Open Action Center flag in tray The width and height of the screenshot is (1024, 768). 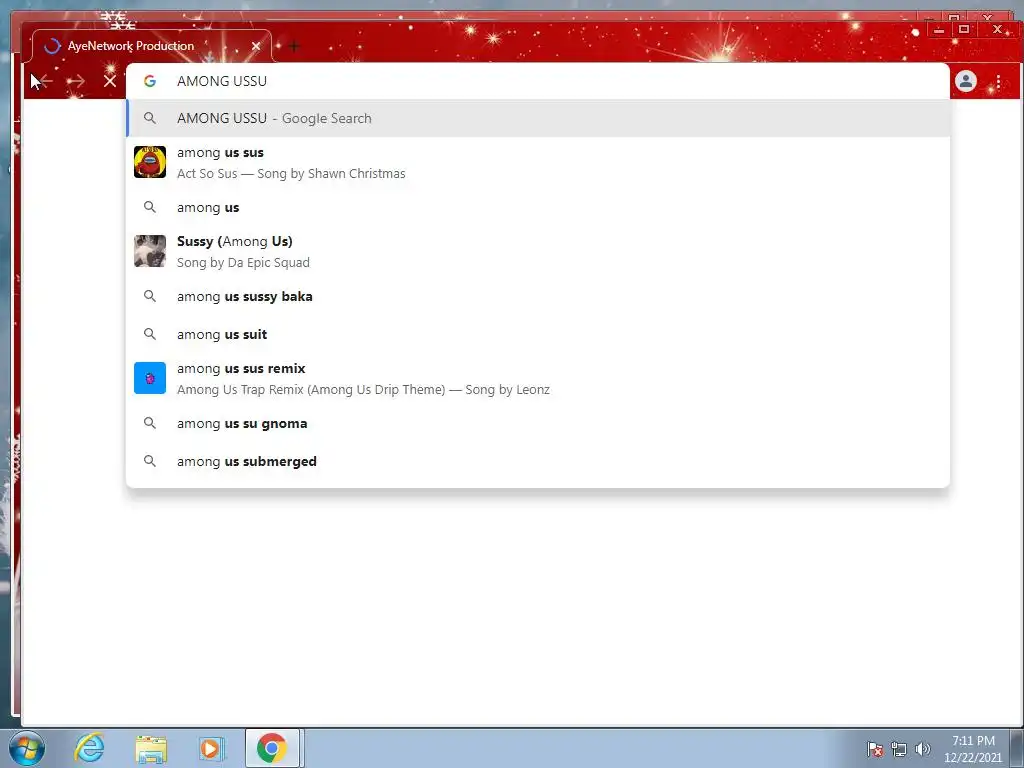tap(875, 749)
